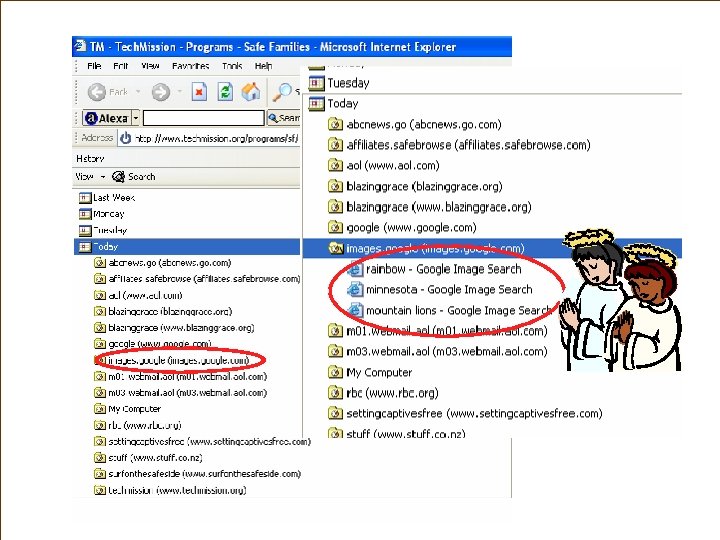This screenshot has width=720, height=540.
Task: Open minnesota - Google Image Search page
Action: [x=439, y=290]
